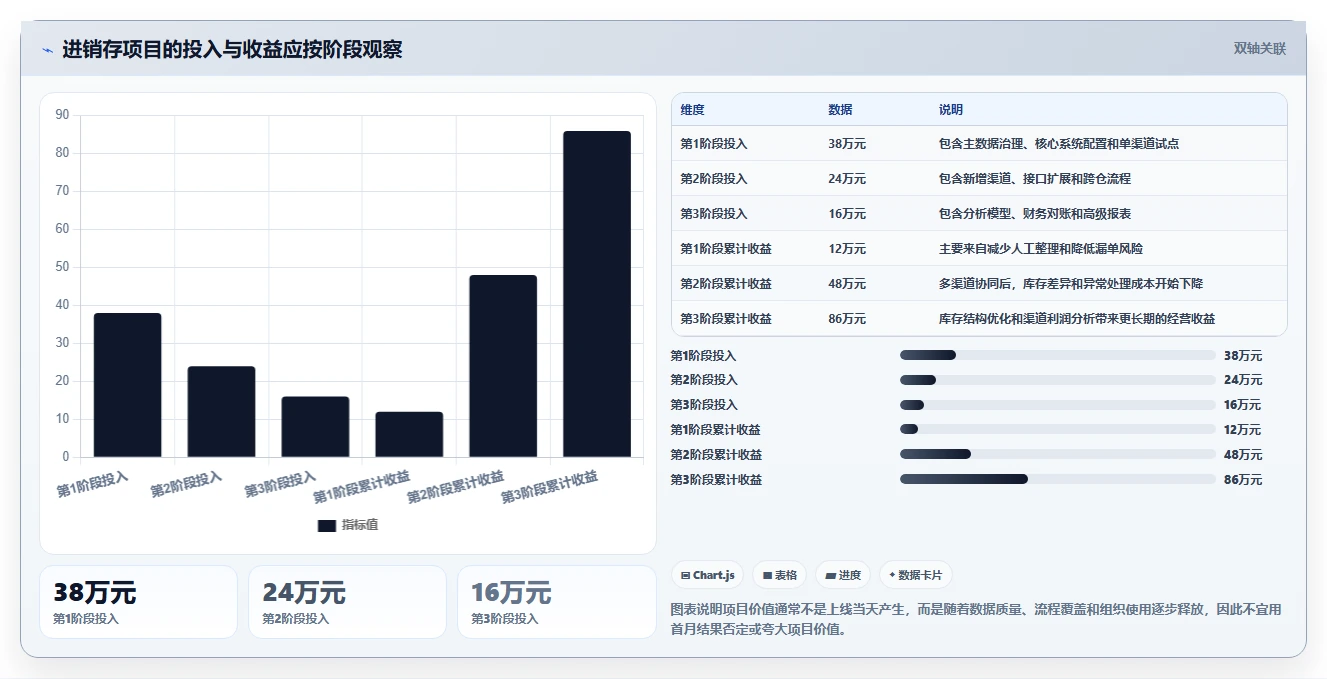This screenshot has height=679, width=1327.
Task: Click the lightning icon beside the title
Action: point(47,50)
